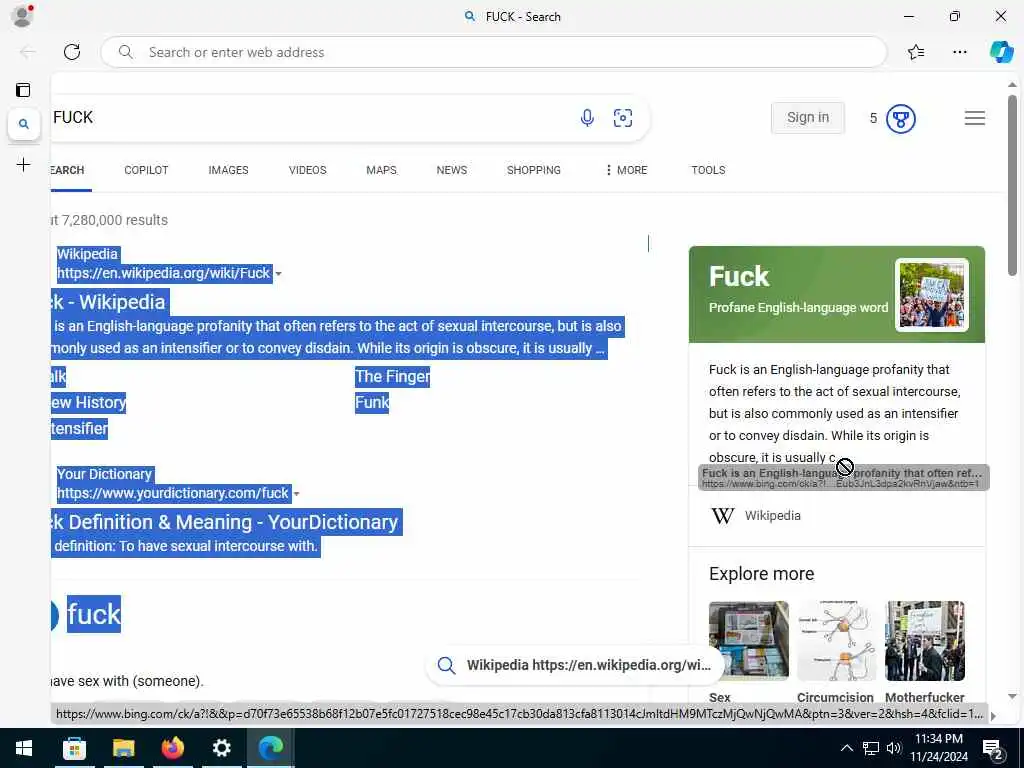This screenshot has height=768, width=1024.
Task: Click the browser profile avatar icon
Action: point(22,16)
